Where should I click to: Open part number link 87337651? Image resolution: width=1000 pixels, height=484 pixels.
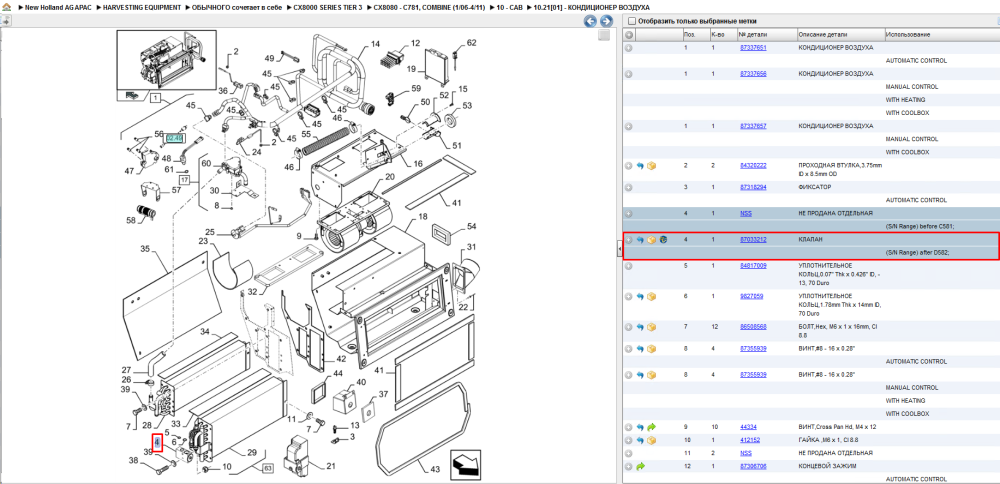pyautogui.click(x=753, y=48)
